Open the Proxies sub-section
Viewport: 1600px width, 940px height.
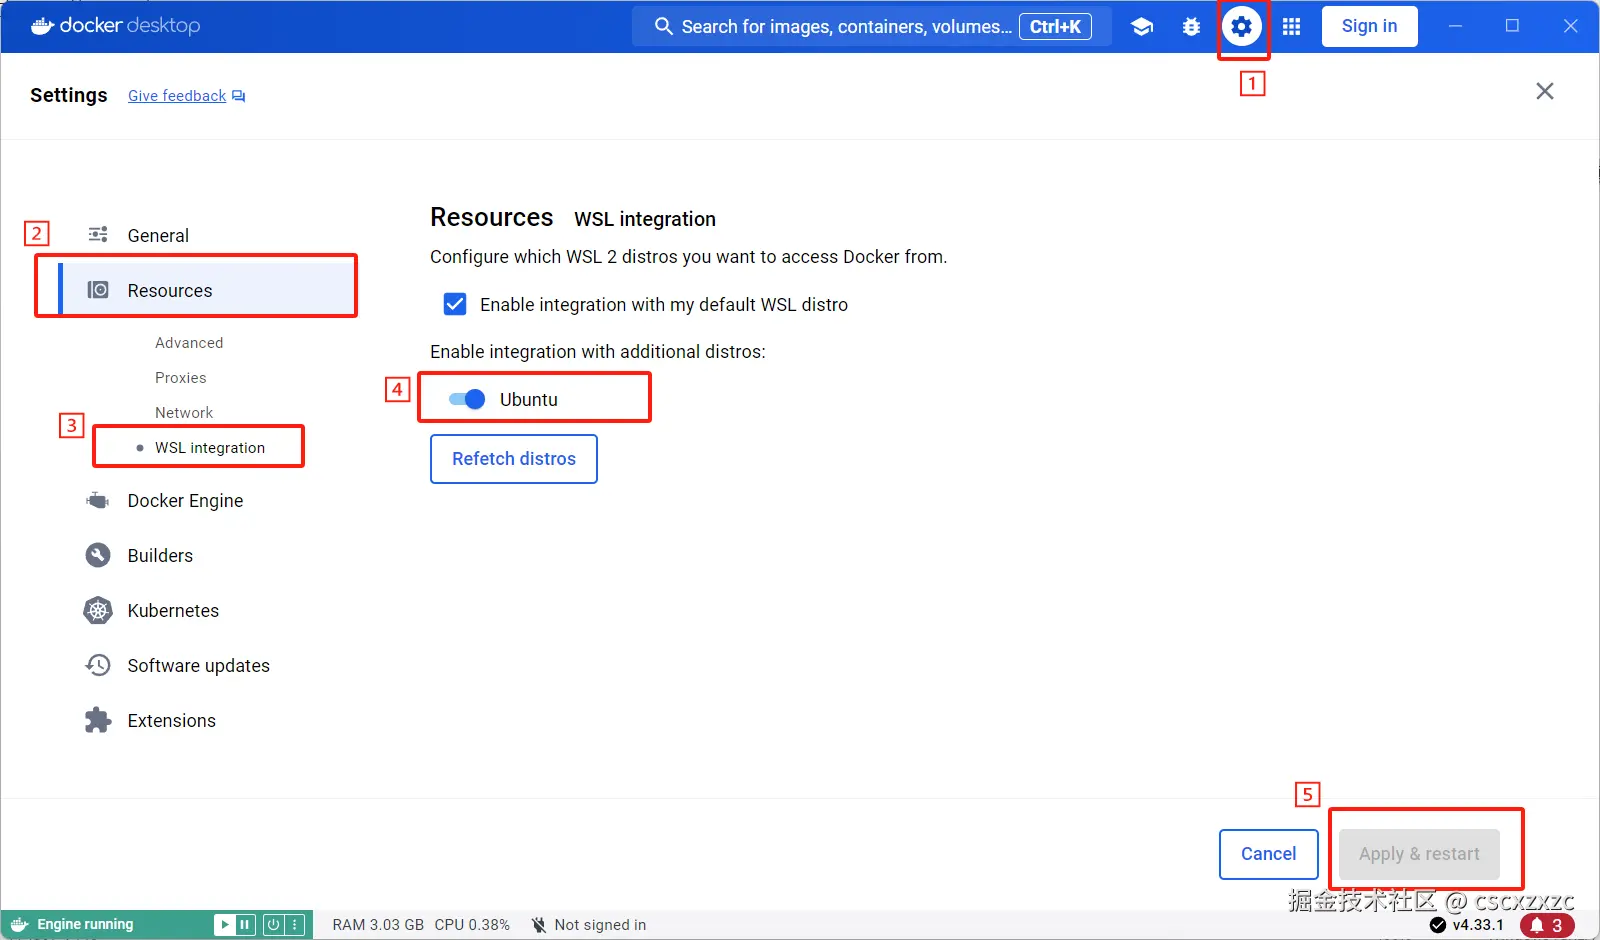(x=181, y=378)
